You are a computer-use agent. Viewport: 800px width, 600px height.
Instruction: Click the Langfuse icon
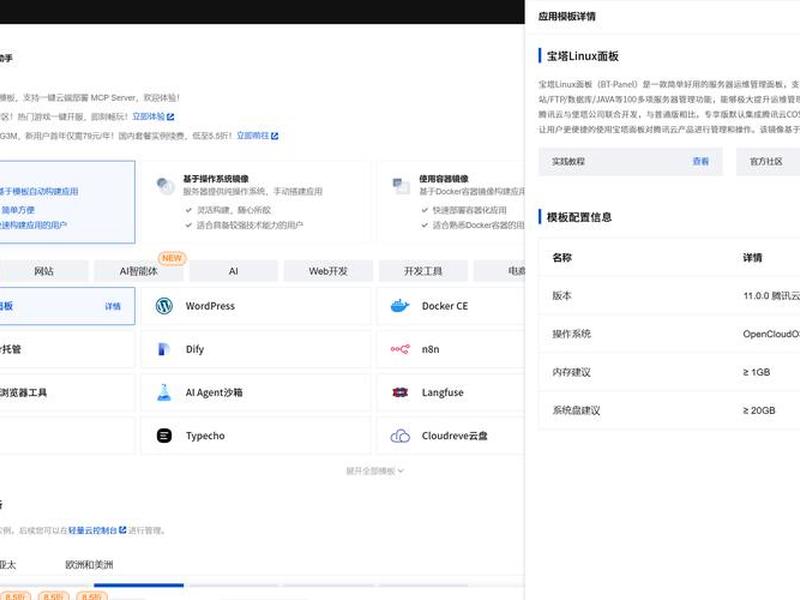click(399, 392)
